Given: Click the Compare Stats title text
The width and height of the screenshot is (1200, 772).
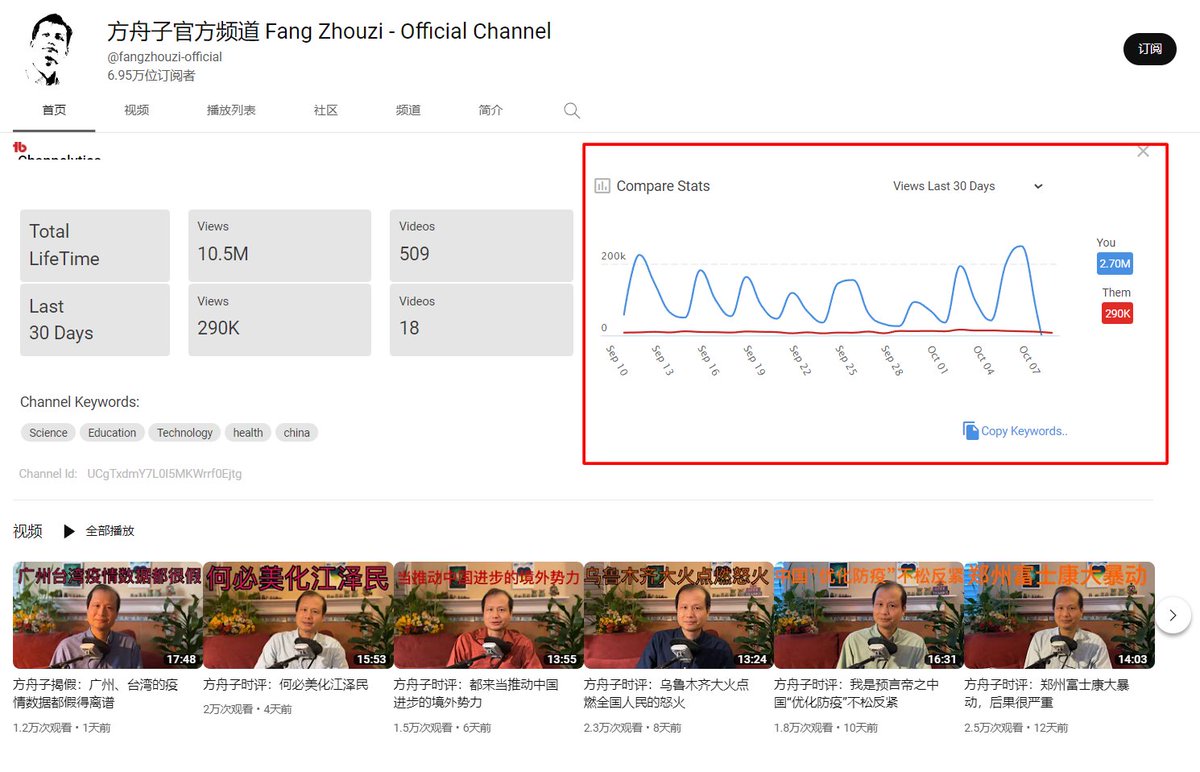Looking at the screenshot, I should click(663, 186).
